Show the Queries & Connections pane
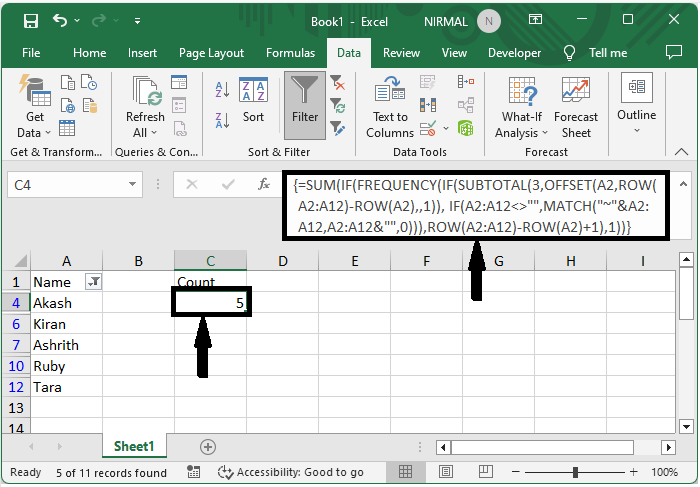 pyautogui.click(x=179, y=82)
